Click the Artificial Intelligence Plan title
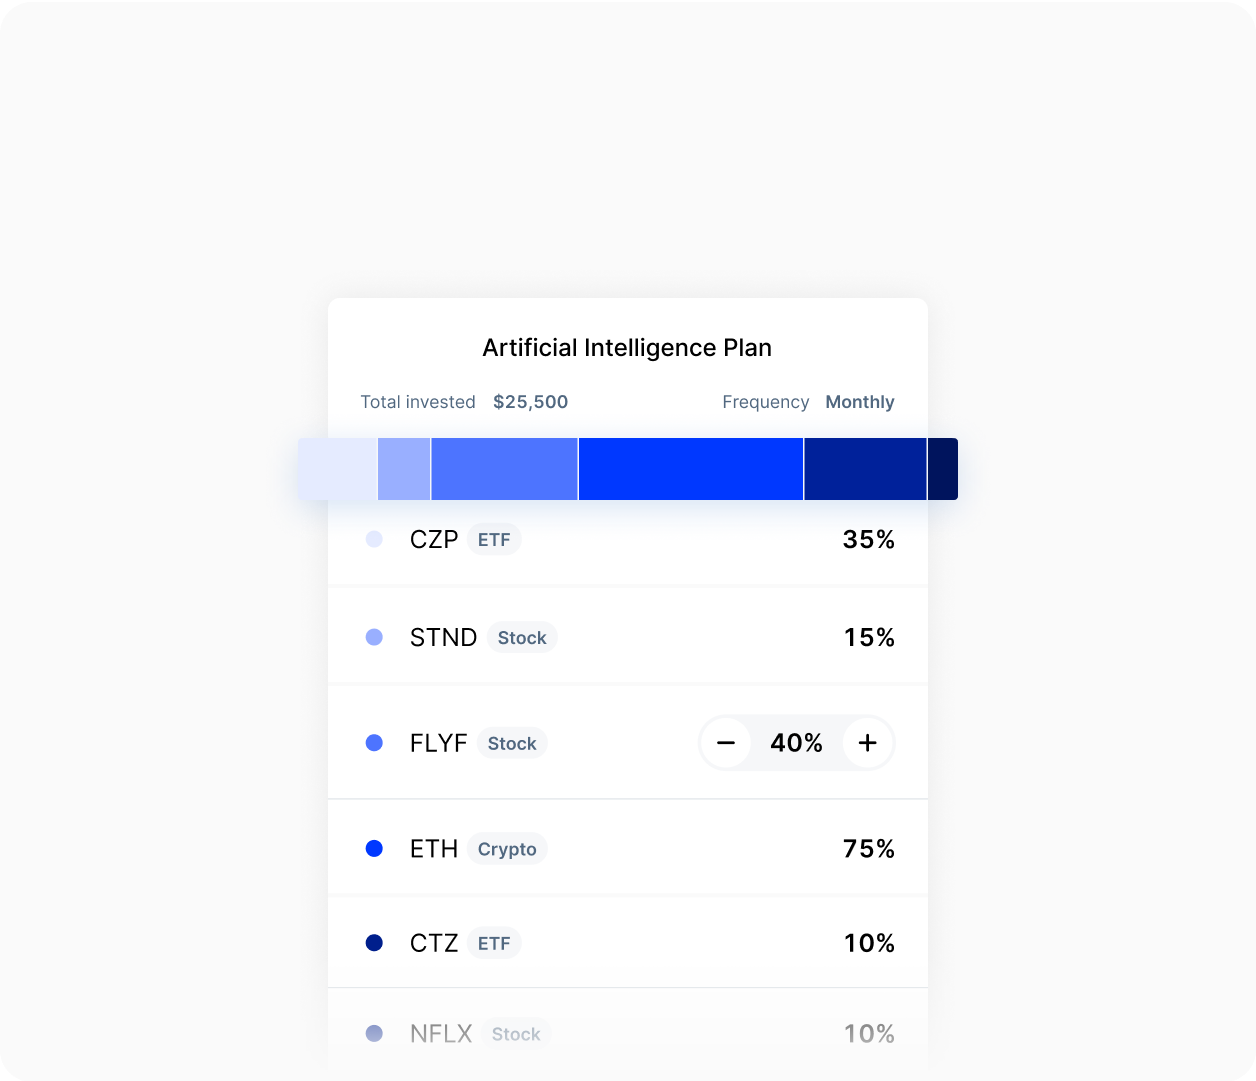The height and width of the screenshot is (1081, 1256). click(x=627, y=348)
